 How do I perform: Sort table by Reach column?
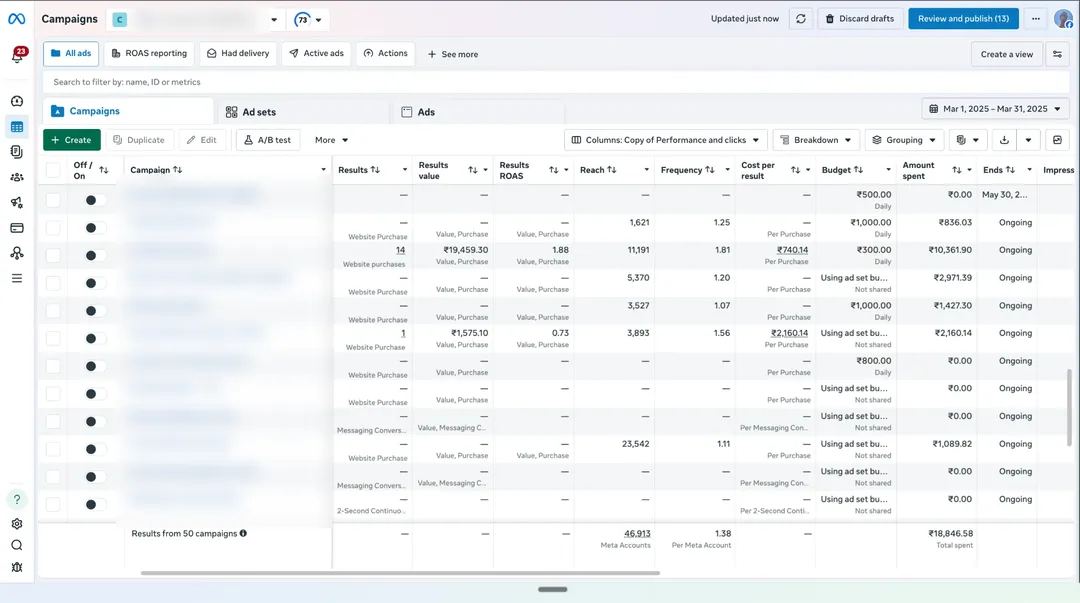pos(612,170)
